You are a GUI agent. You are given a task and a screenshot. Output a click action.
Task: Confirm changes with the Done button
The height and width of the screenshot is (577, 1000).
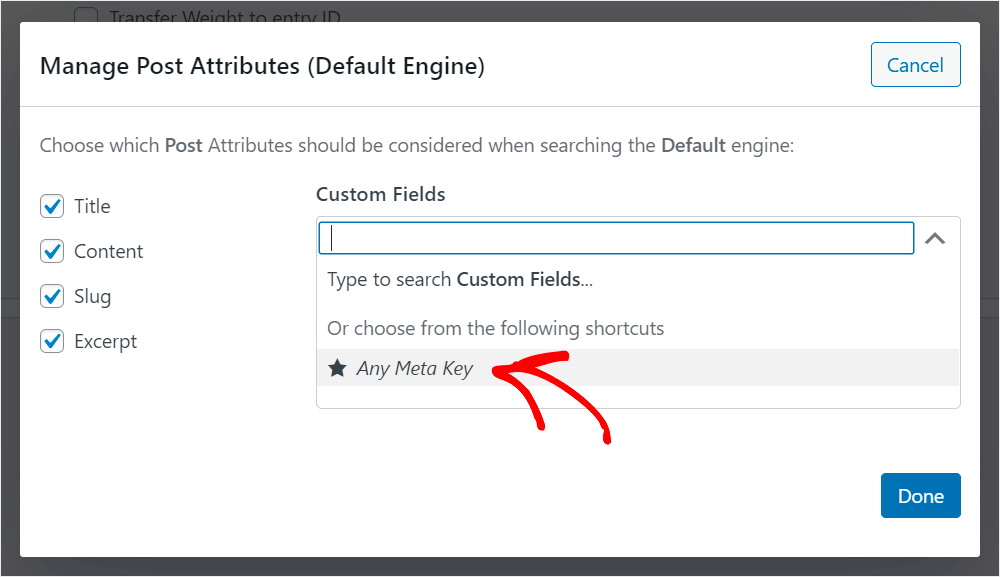pos(920,495)
